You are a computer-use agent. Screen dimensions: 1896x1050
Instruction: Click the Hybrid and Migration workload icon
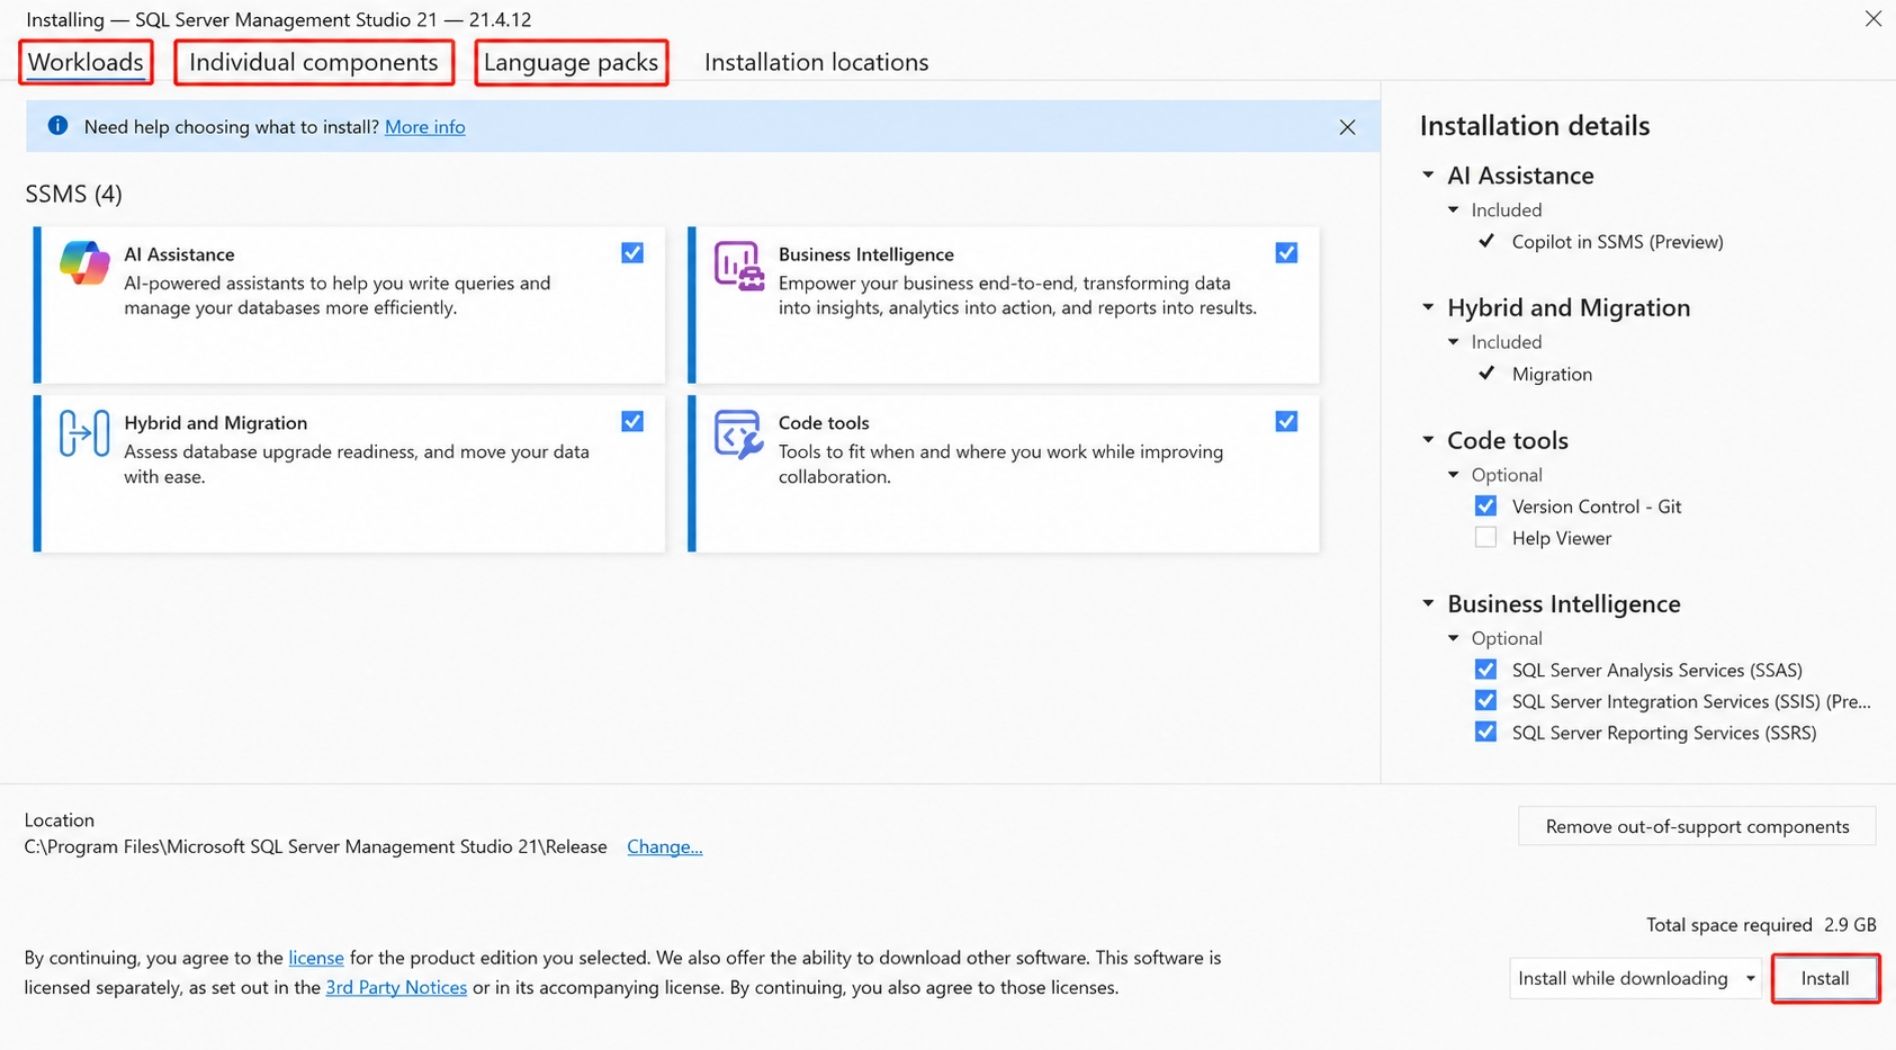pyautogui.click(x=84, y=433)
